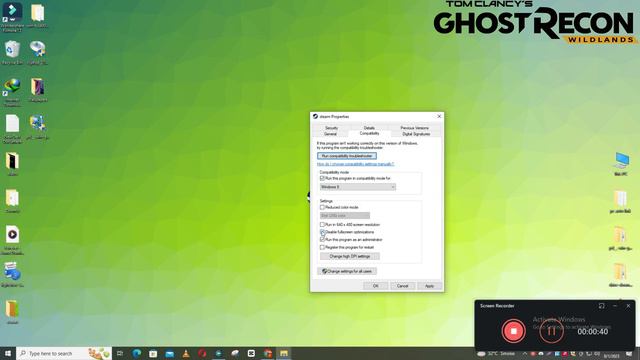Open the Recycle Bin on desktop
640x360 pixels.
[12, 53]
